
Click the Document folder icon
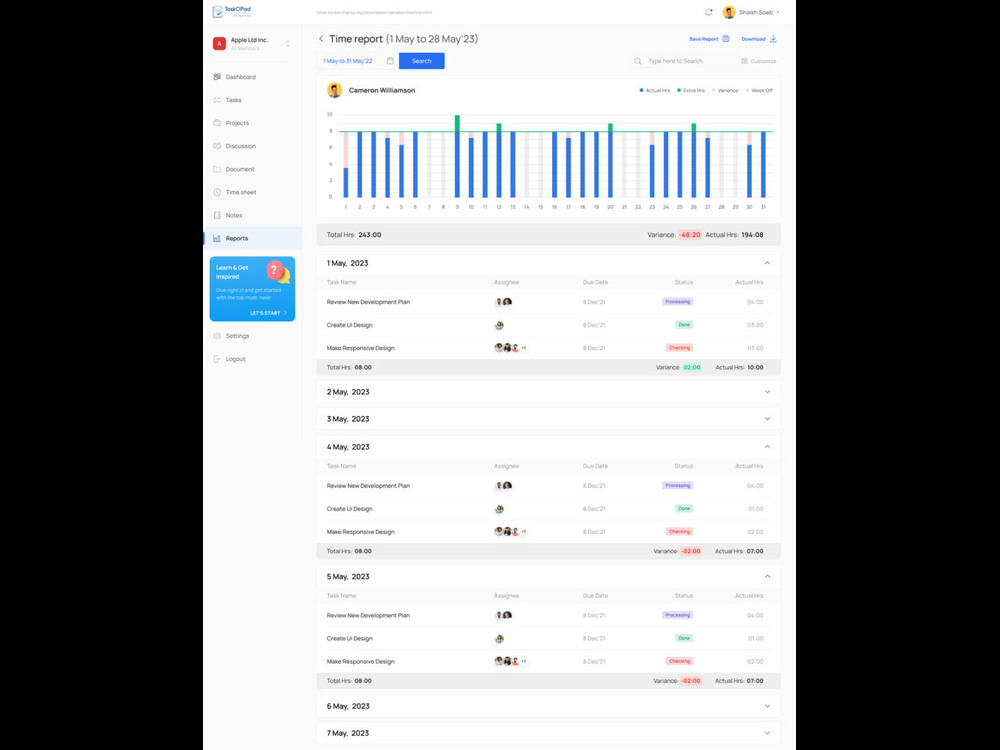(x=217, y=169)
